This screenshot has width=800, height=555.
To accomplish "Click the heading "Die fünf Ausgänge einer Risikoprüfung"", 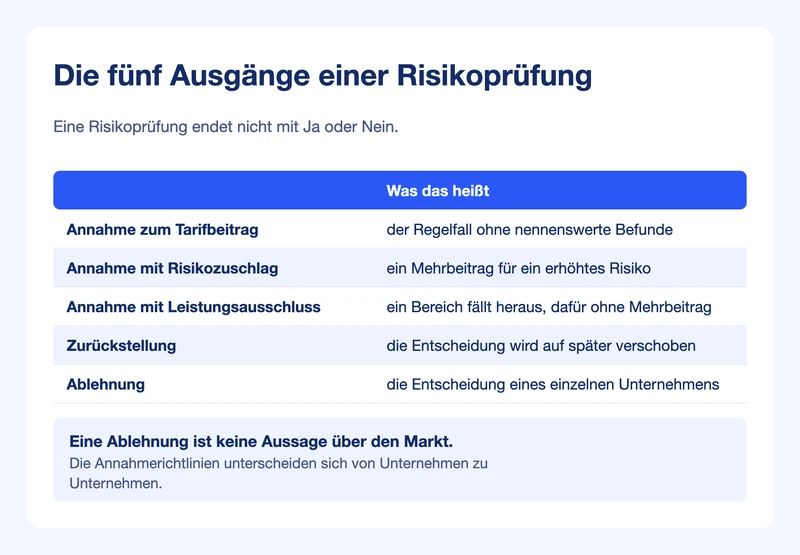I will (322, 76).
